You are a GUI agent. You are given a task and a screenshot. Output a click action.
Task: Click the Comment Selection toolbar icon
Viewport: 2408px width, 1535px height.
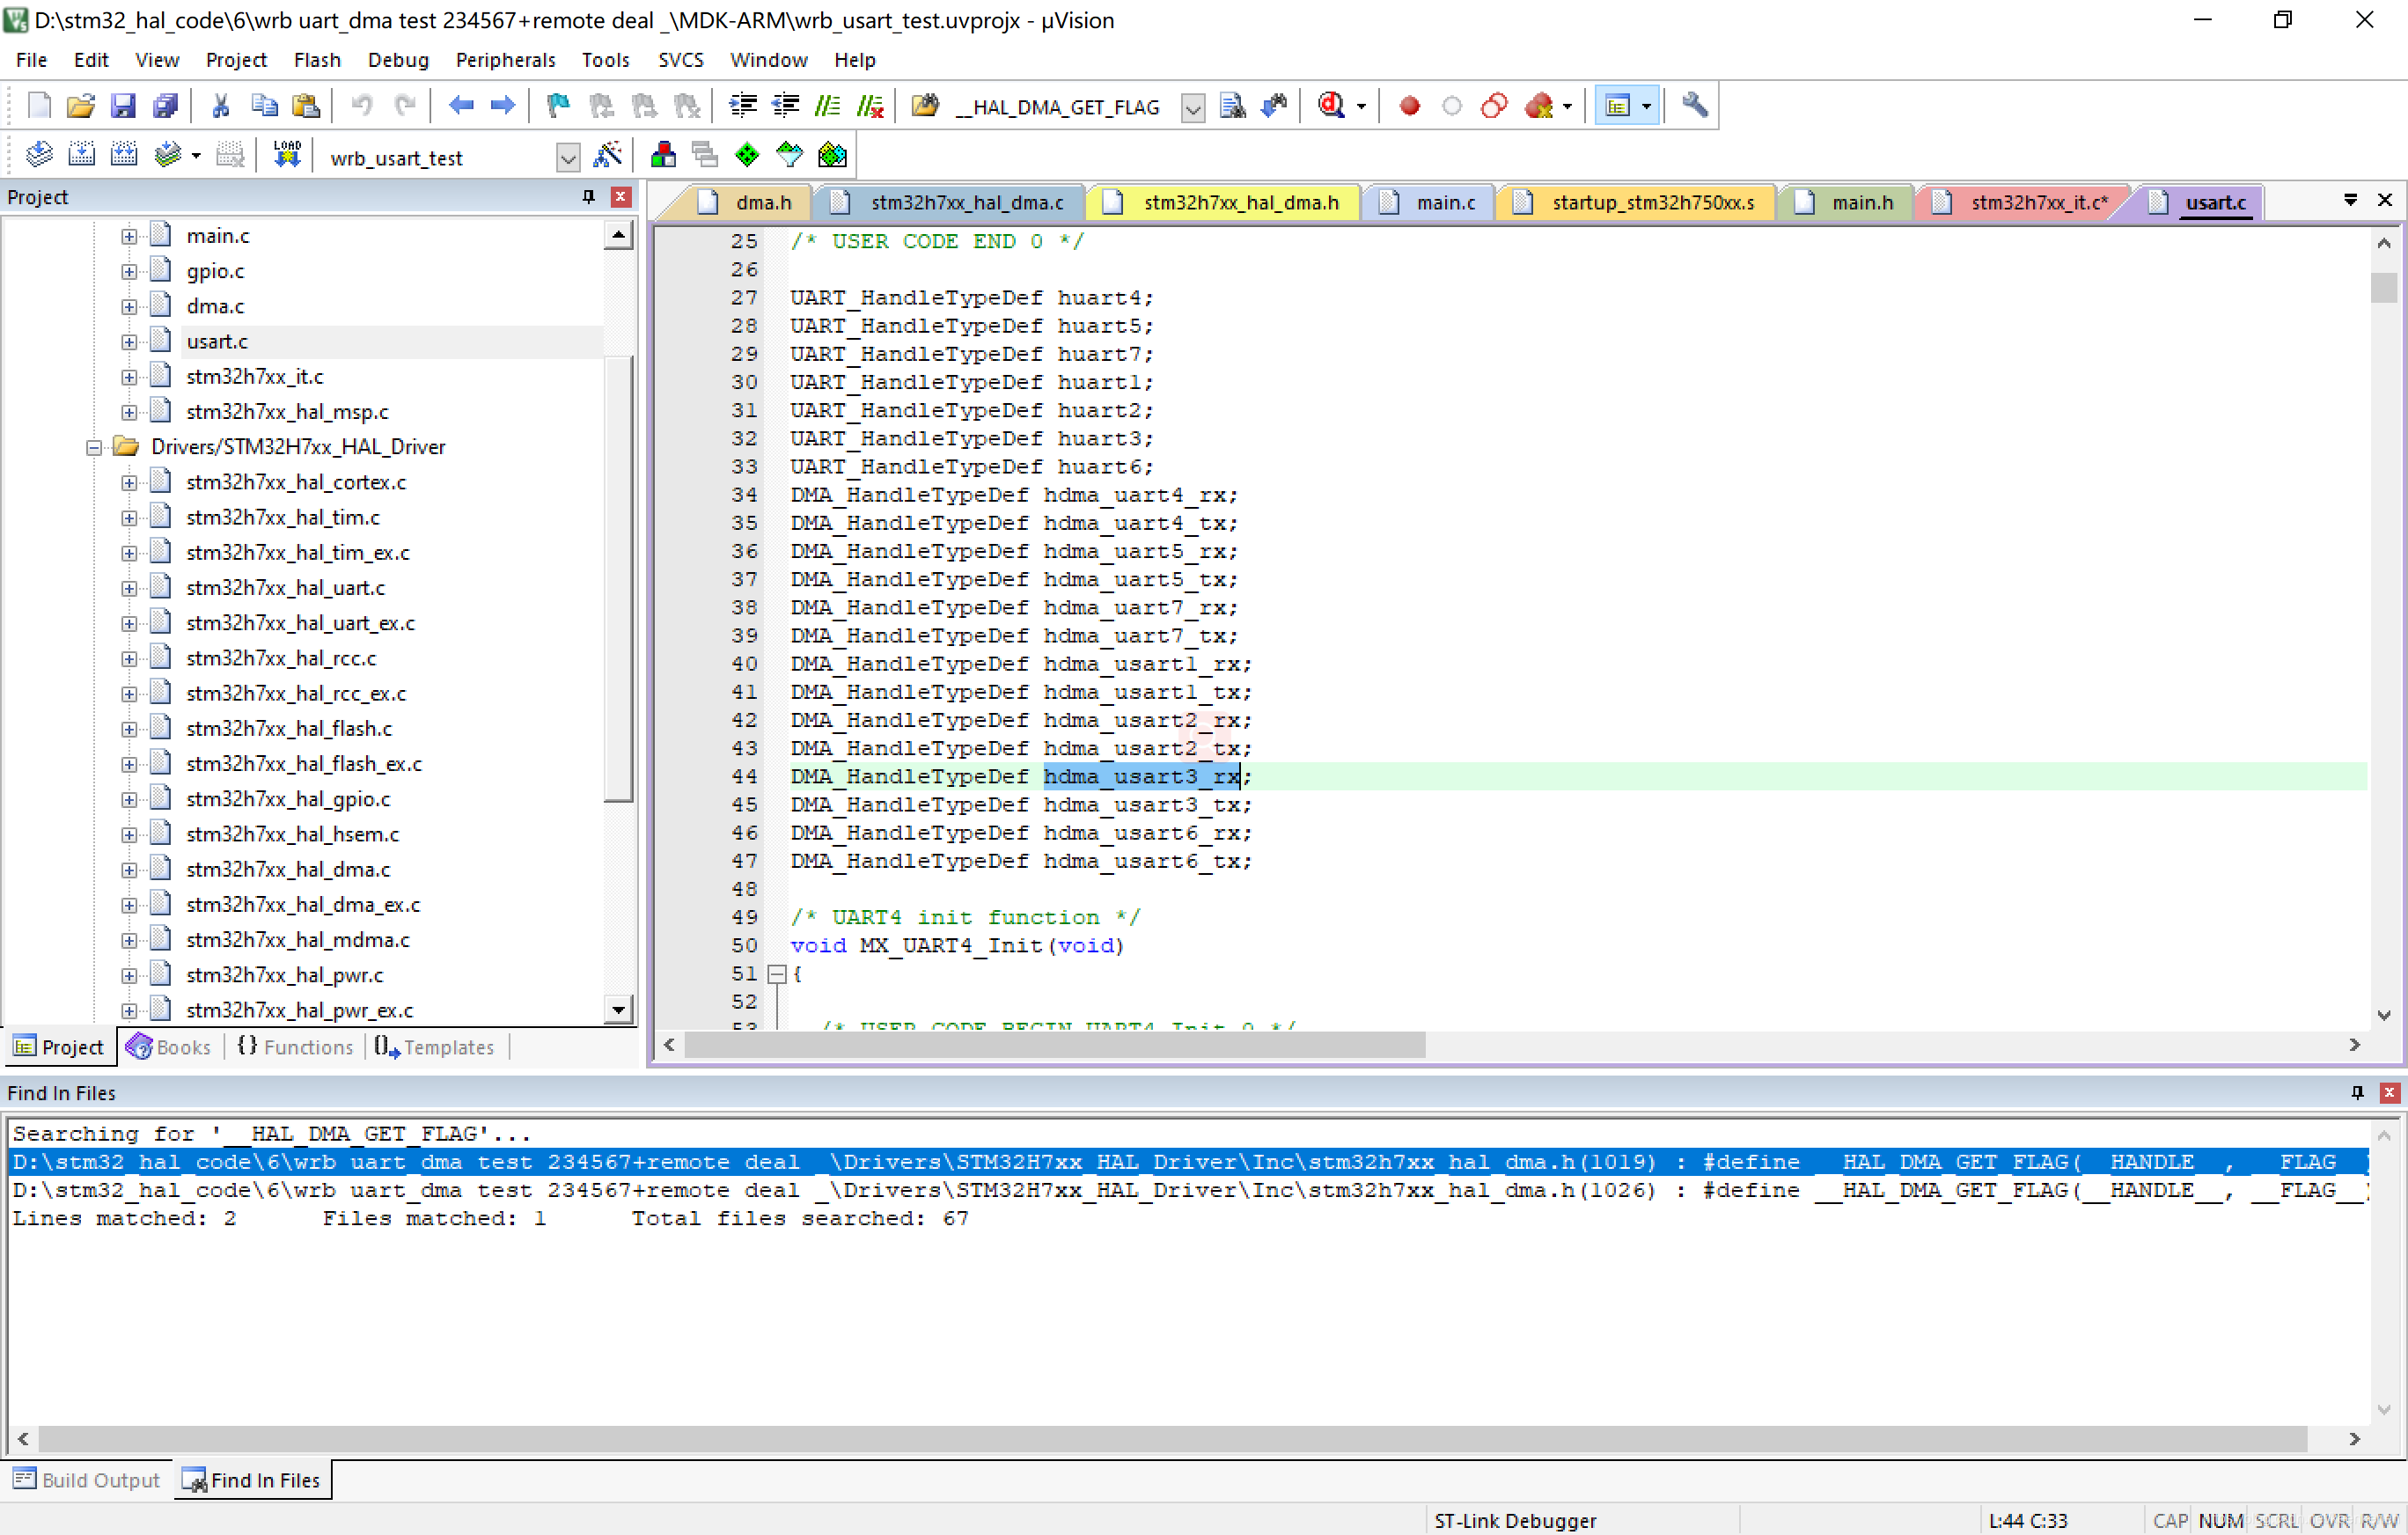click(828, 106)
